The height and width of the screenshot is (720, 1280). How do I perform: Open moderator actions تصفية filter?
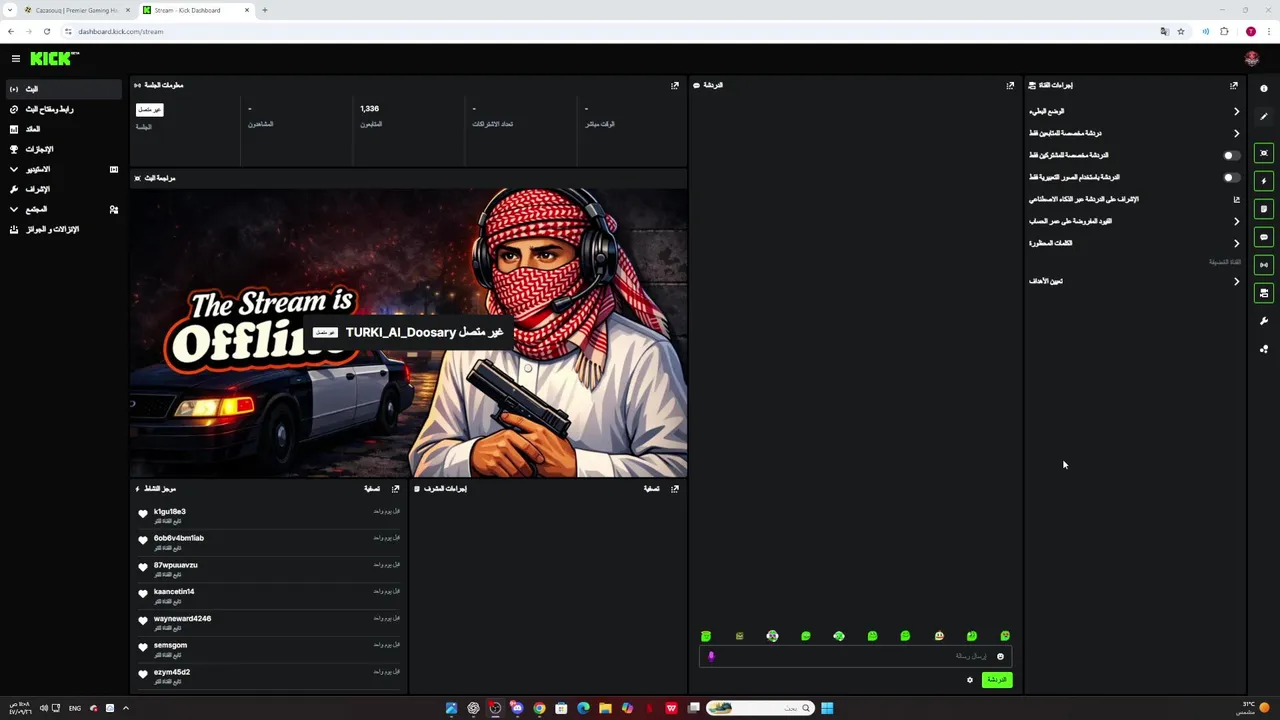pos(651,489)
